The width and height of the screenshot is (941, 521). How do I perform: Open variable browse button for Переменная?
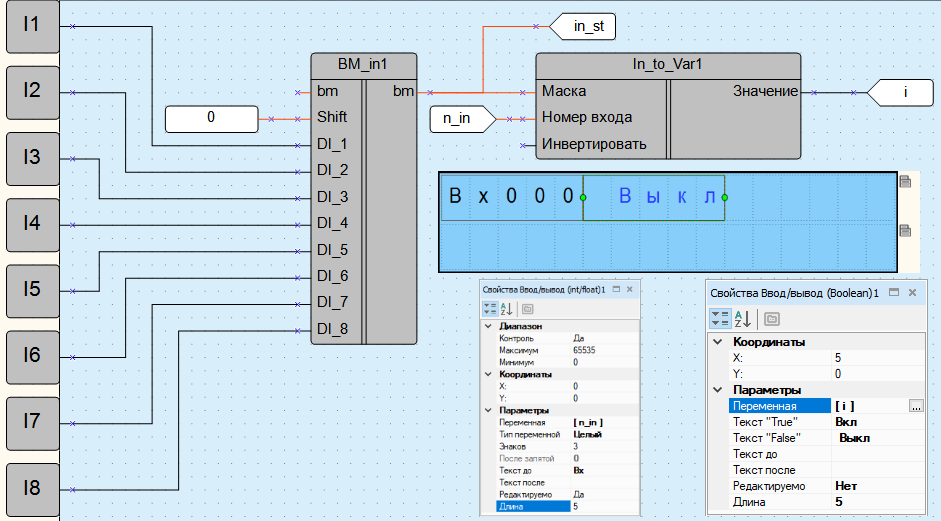pos(915,406)
